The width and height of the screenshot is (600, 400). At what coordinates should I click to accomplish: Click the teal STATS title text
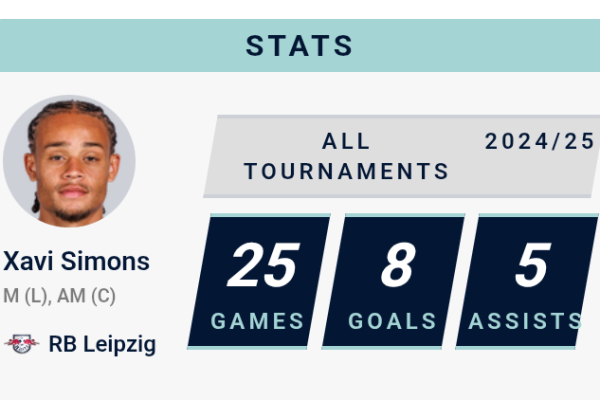click(x=299, y=46)
